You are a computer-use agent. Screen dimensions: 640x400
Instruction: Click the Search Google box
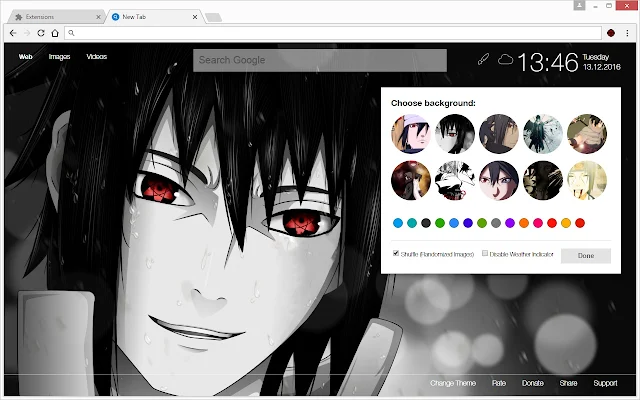(320, 60)
